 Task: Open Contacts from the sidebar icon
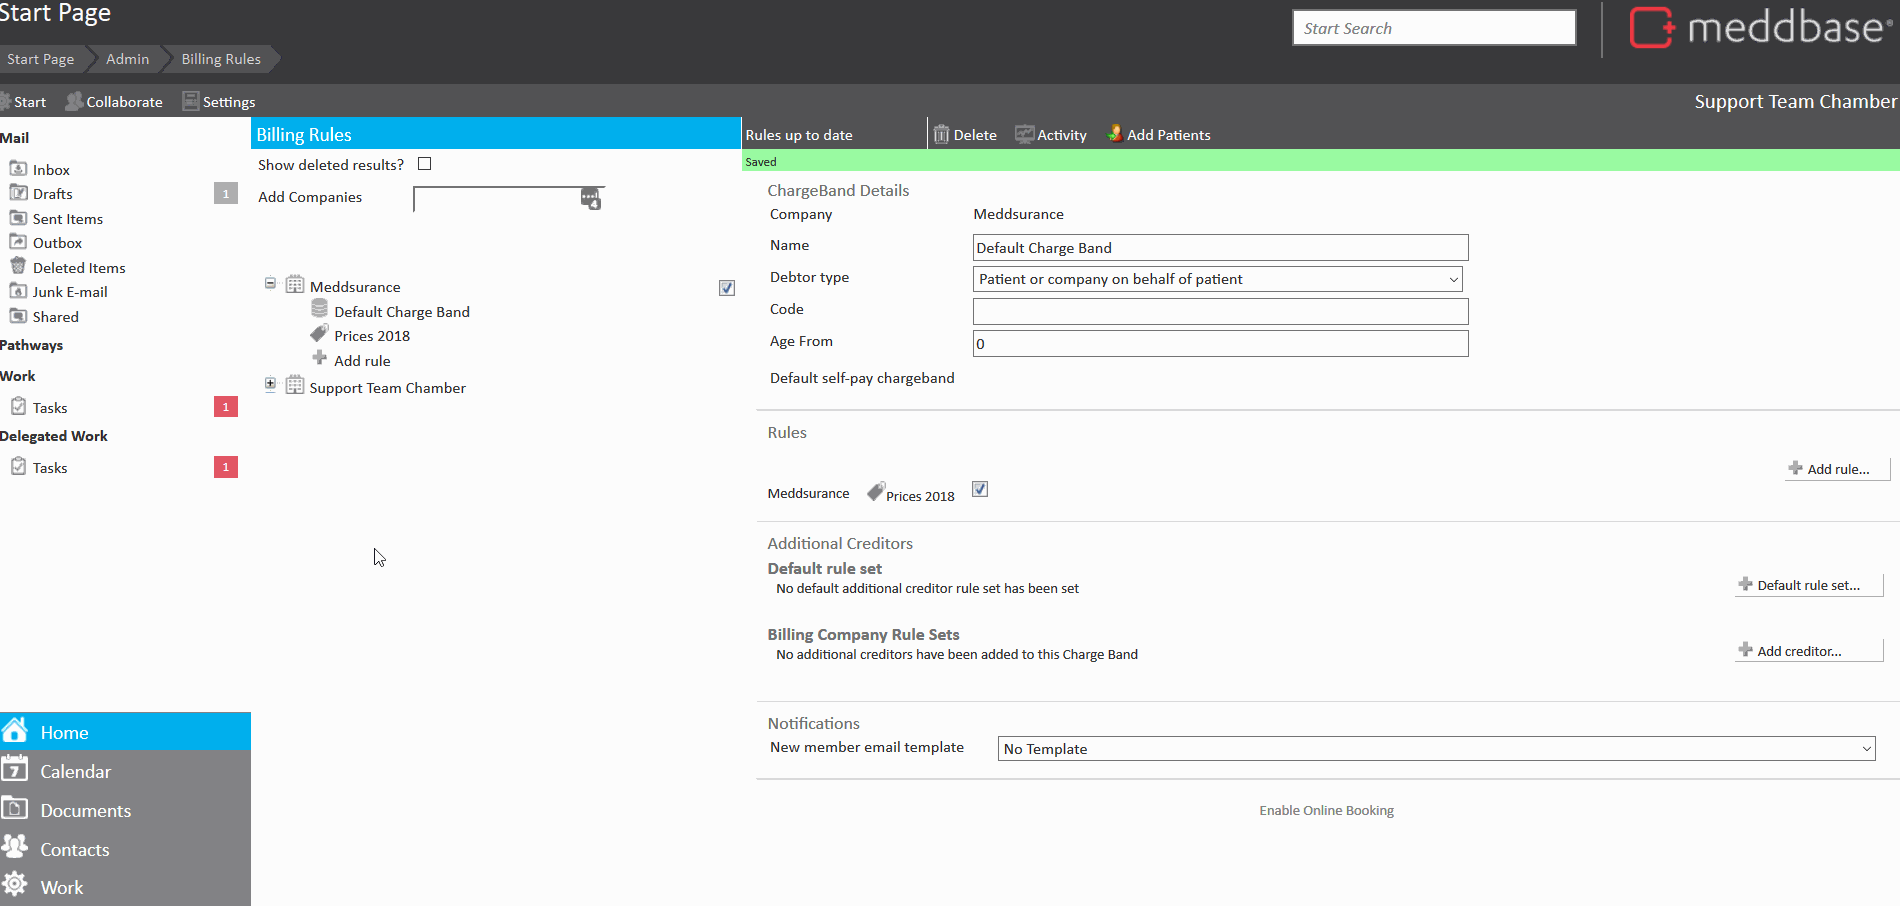15,848
